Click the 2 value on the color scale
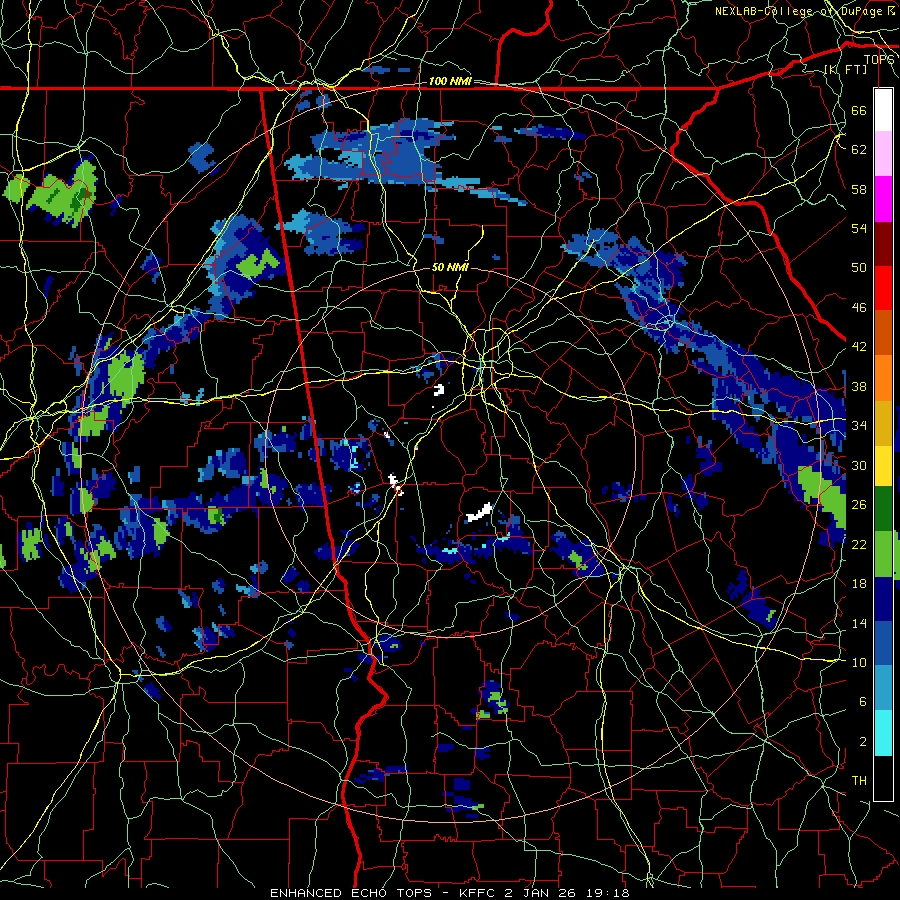This screenshot has height=900, width=900. coord(863,742)
